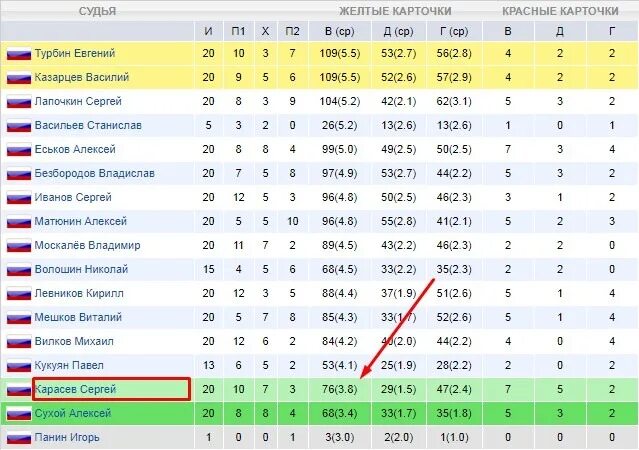Open referee Безбородов Владислав link

tap(95, 173)
